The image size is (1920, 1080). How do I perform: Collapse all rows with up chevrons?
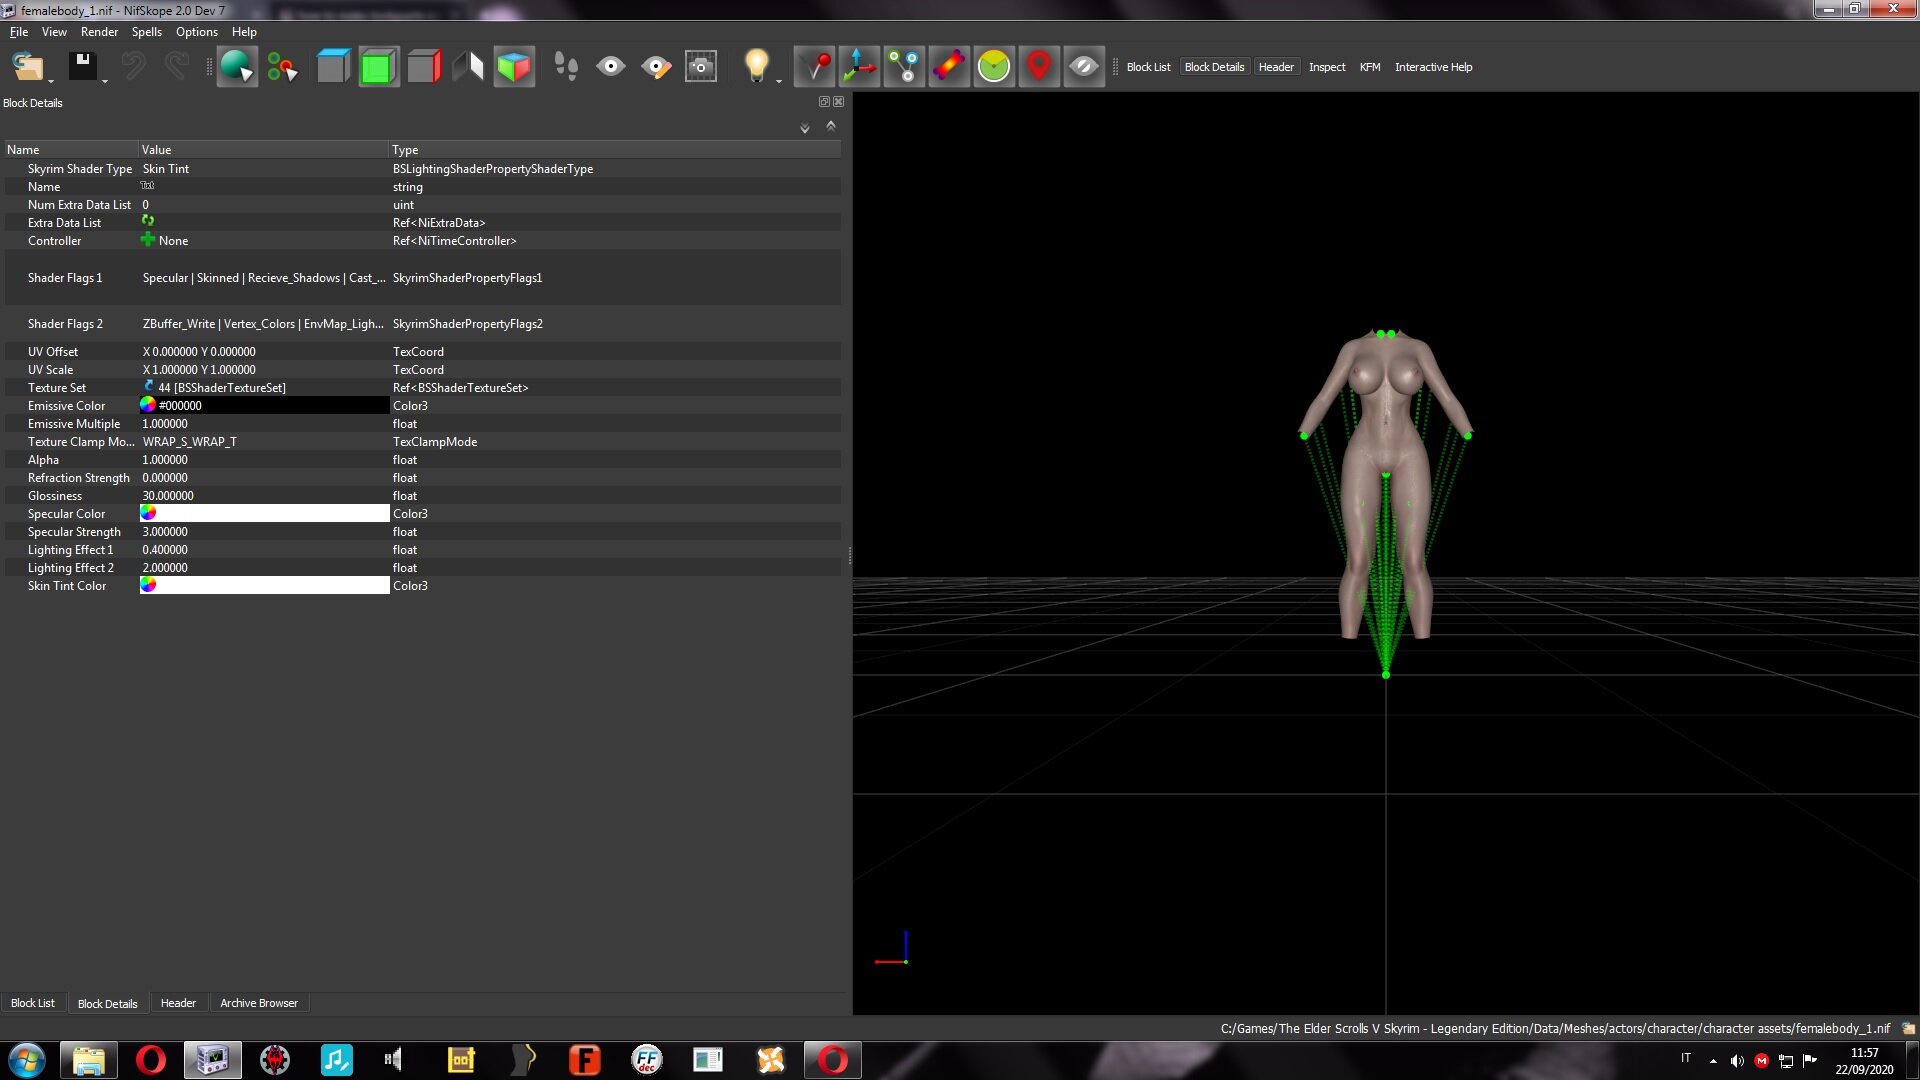pos(830,126)
